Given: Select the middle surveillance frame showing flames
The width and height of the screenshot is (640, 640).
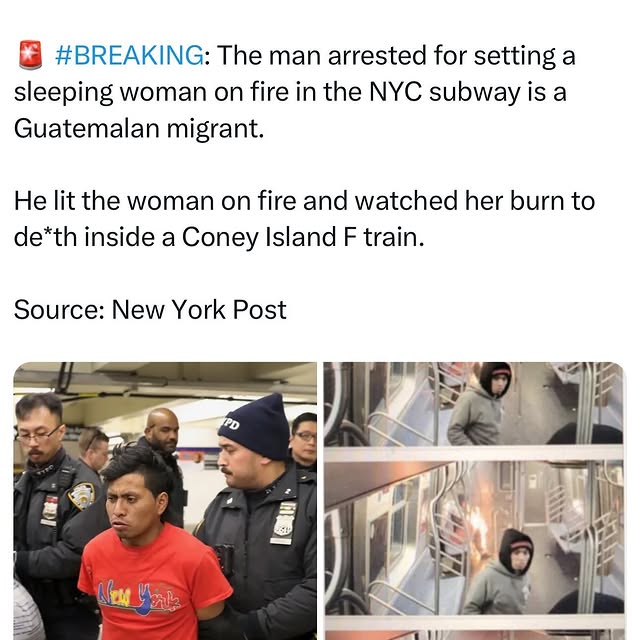Looking at the screenshot, I should (474, 538).
